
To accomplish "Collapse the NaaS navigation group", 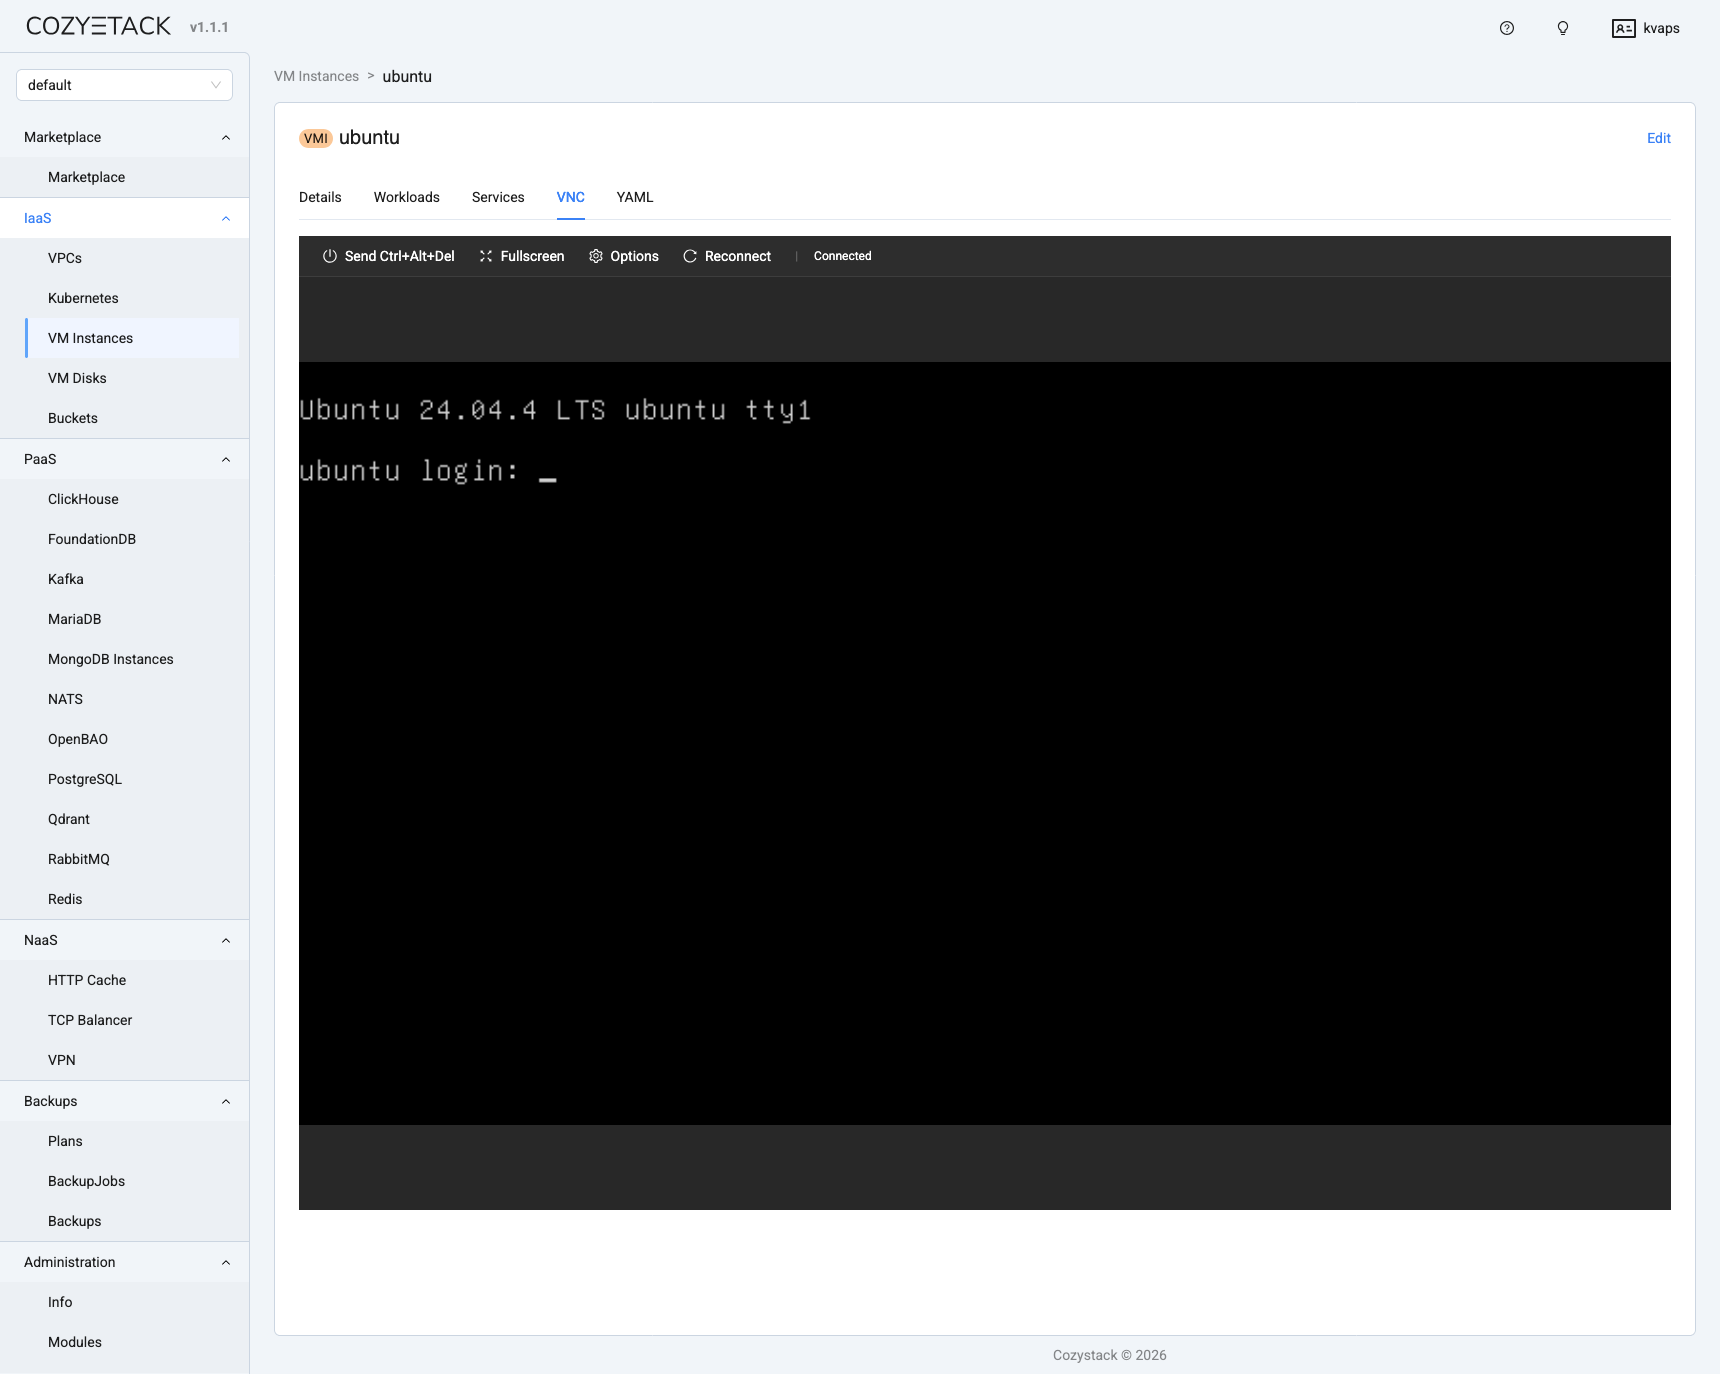I will point(226,940).
